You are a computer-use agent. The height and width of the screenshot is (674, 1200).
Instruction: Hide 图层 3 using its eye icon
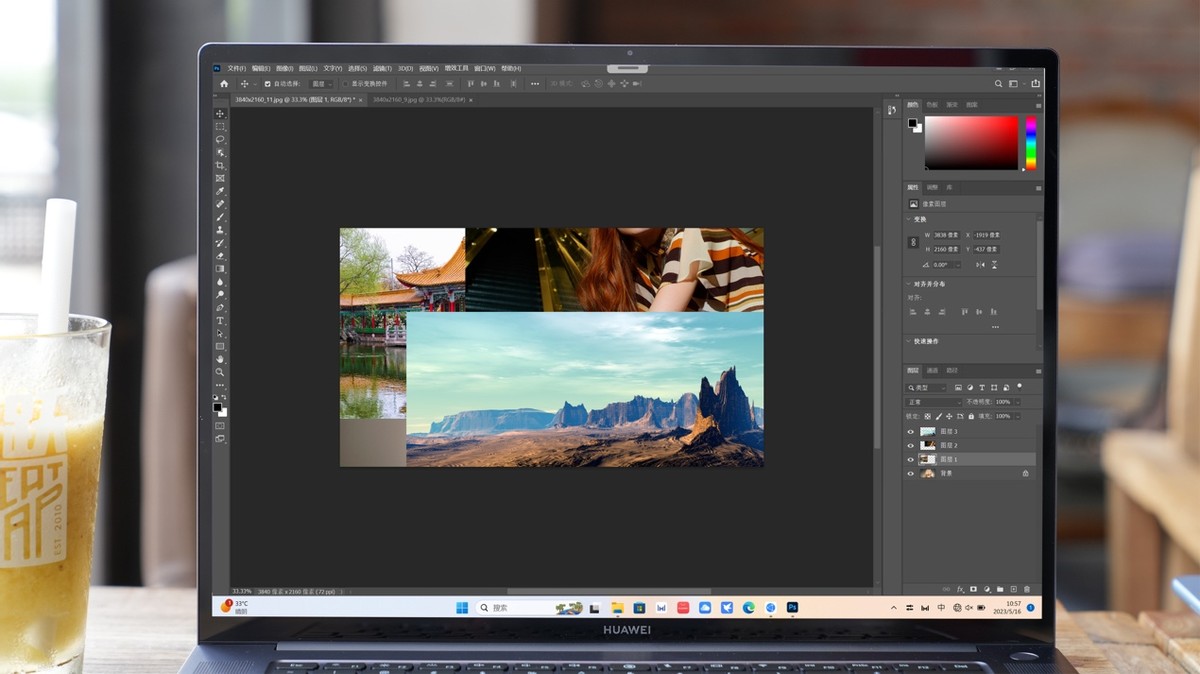coord(910,432)
